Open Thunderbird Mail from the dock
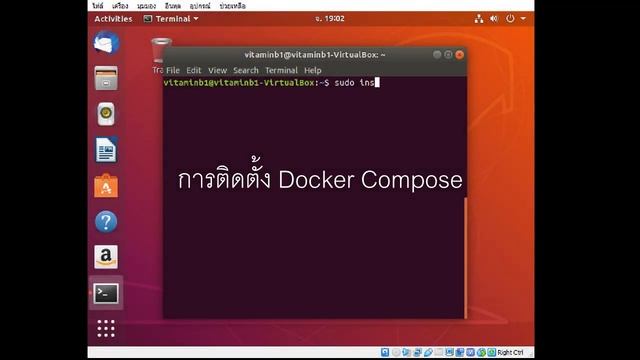The height and width of the screenshot is (360, 640). pos(106,43)
